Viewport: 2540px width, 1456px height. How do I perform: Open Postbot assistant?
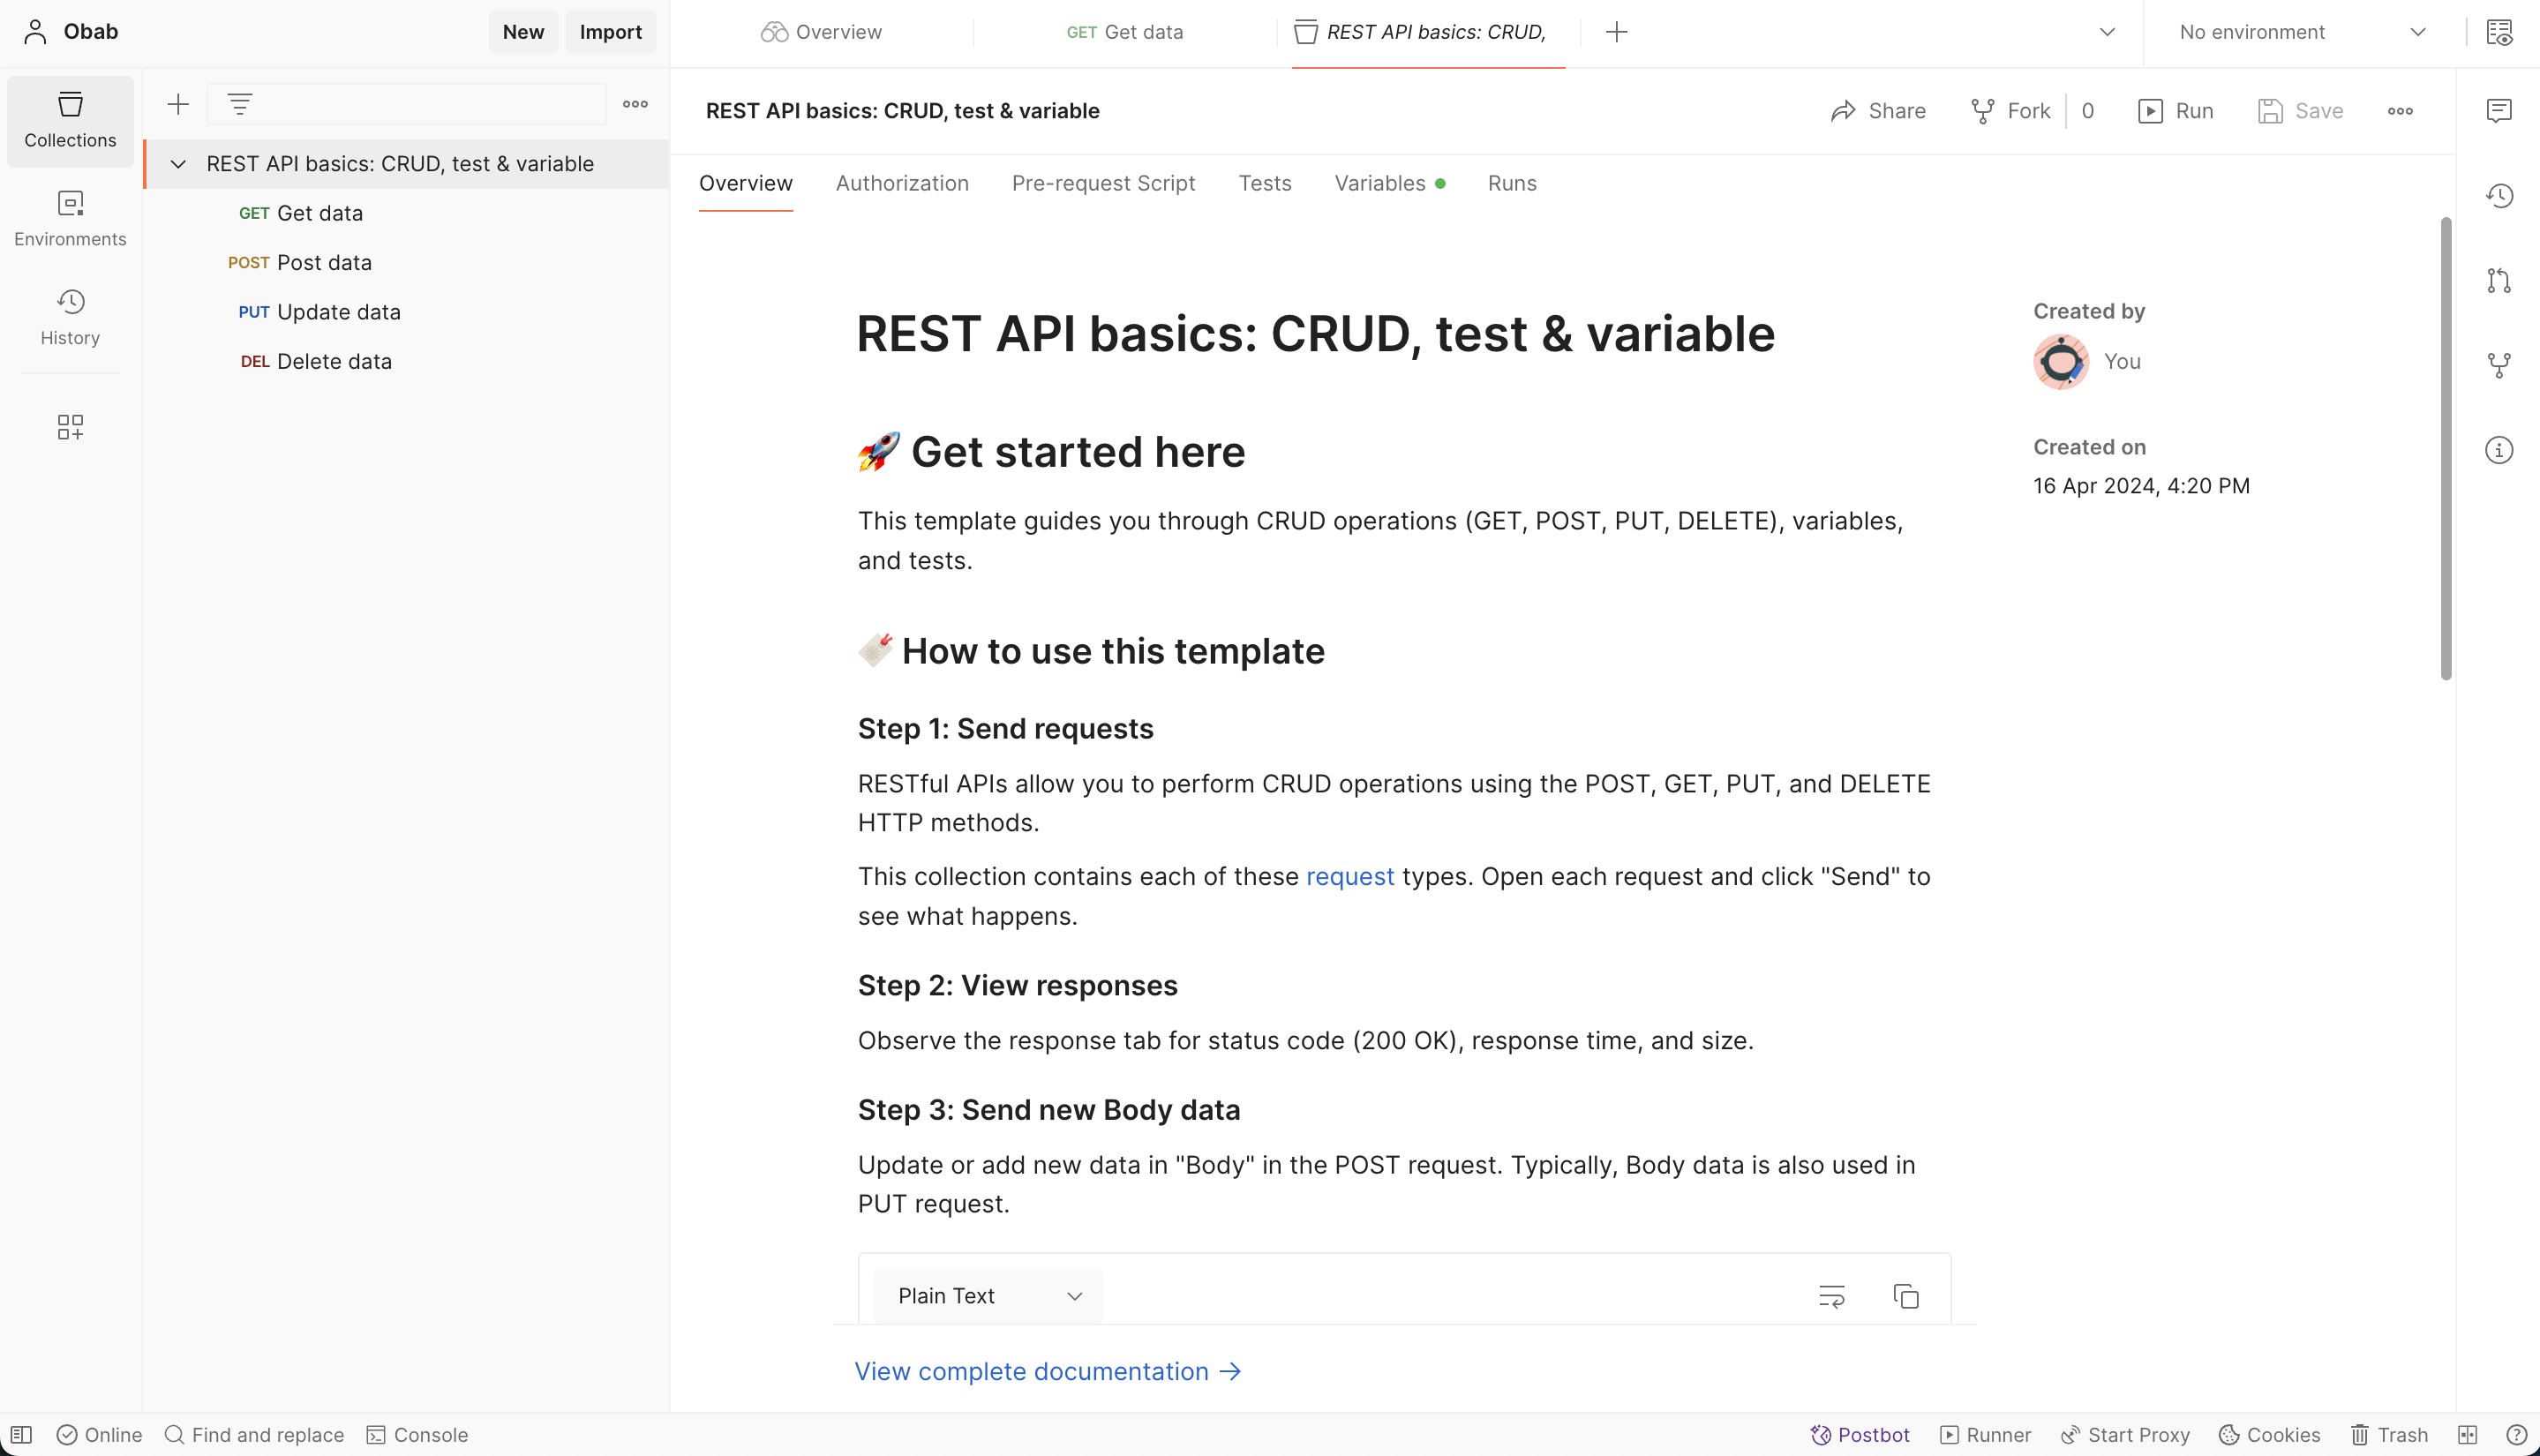(1859, 1435)
